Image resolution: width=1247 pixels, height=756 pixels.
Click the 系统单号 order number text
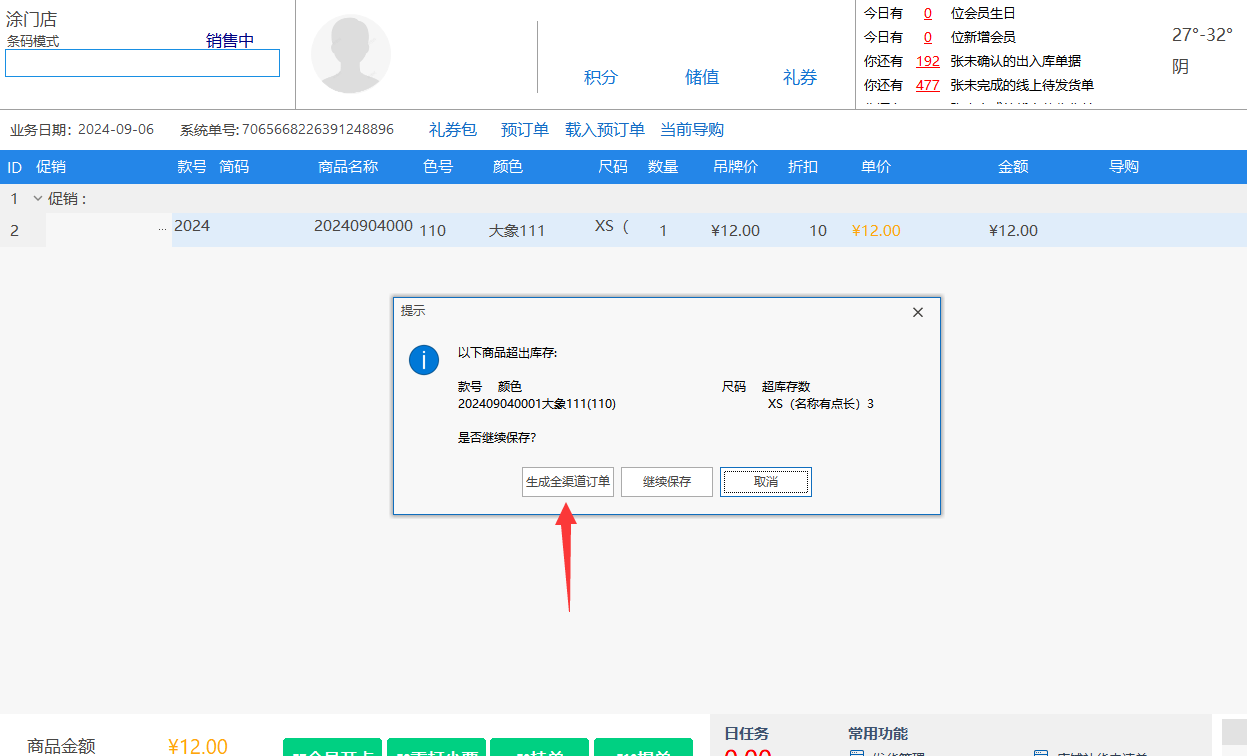pos(287,130)
